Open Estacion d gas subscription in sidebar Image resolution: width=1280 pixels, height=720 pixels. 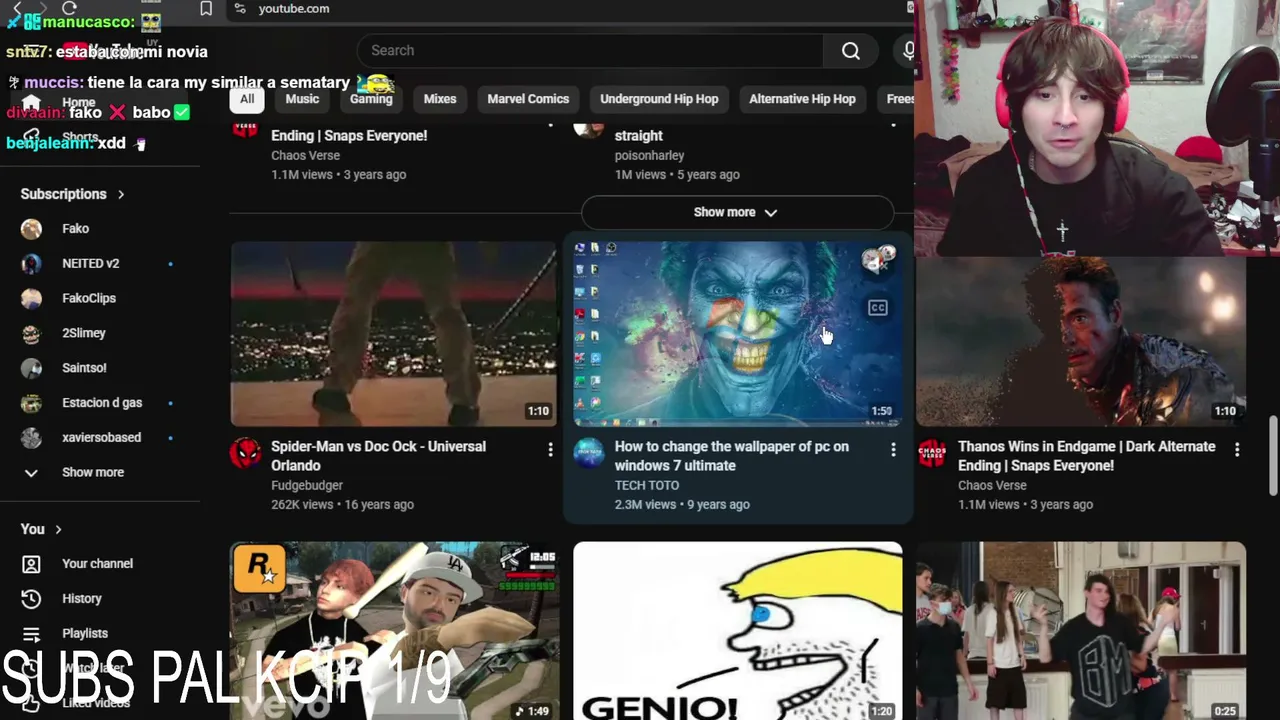(x=102, y=403)
